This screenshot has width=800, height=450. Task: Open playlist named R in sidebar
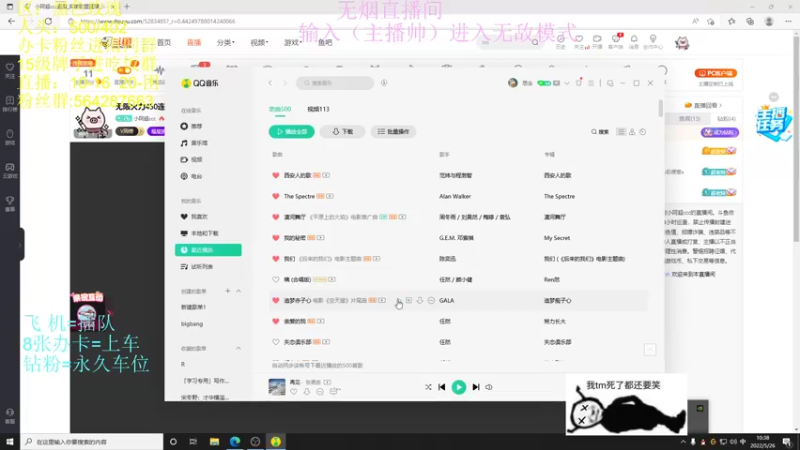pos(183,364)
